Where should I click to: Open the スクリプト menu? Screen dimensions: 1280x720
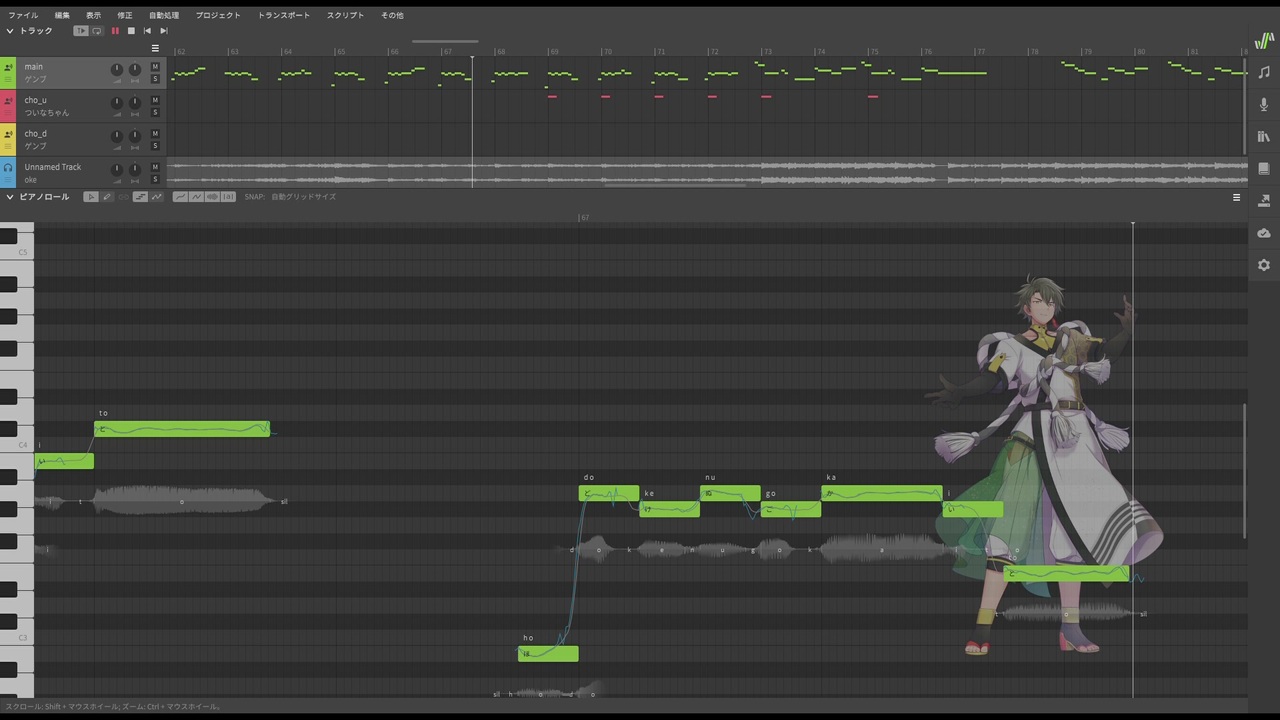coord(345,15)
